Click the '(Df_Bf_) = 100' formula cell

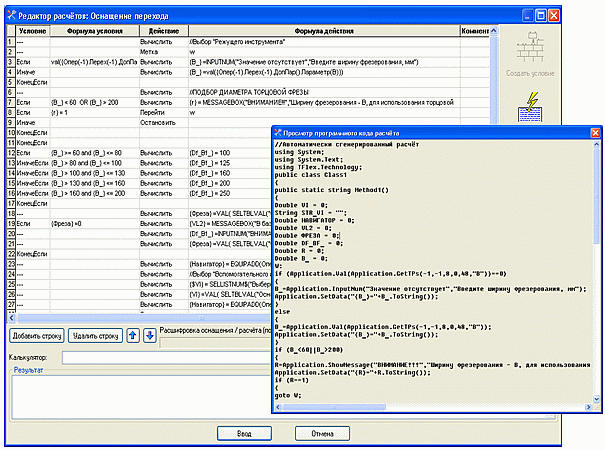pyautogui.click(x=230, y=153)
